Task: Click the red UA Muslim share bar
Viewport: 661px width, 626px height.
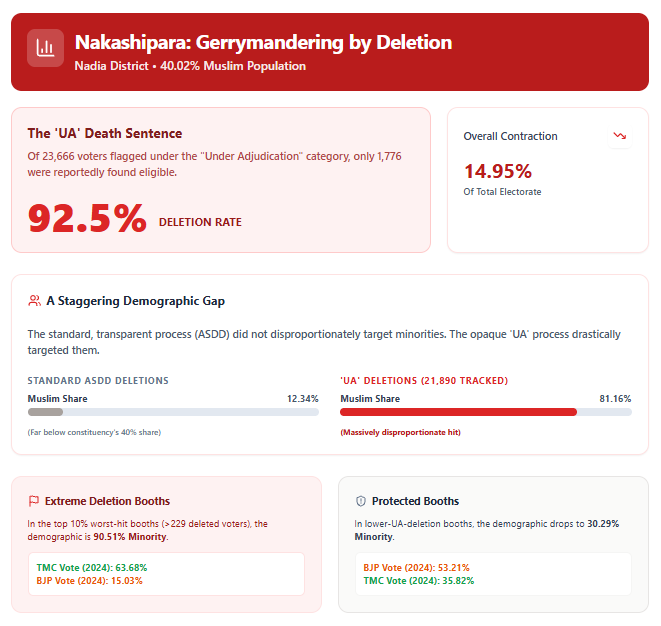Action: coord(458,412)
